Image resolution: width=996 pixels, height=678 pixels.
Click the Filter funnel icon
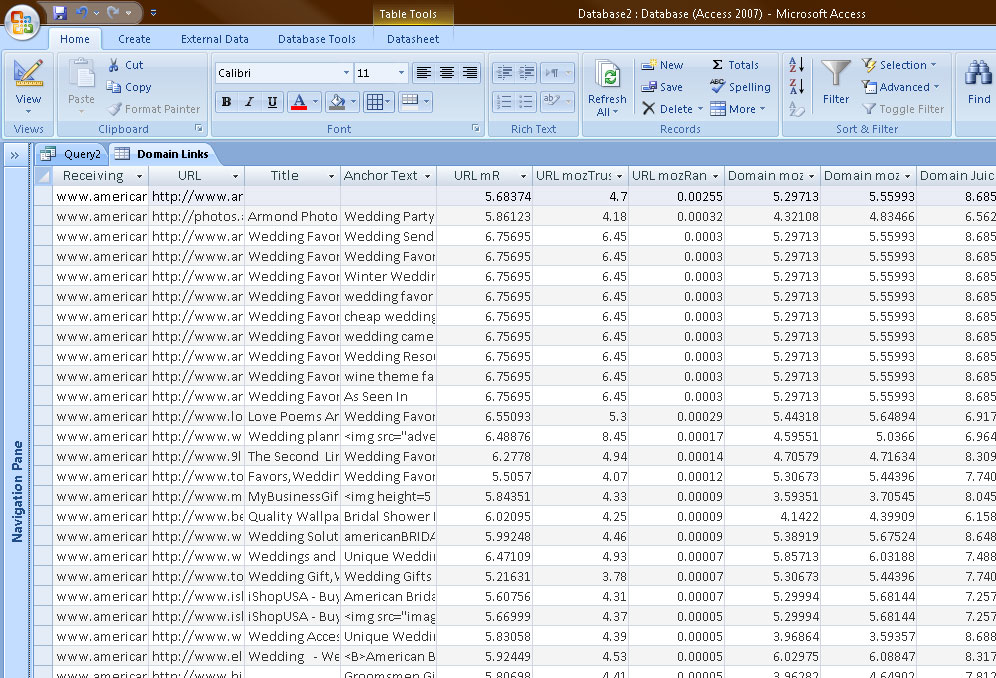coord(836,74)
